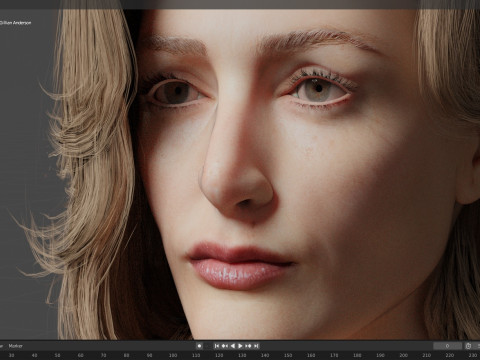
Task: Click frame 180 on the timeline ruler
Action: pyautogui.click(x=357, y=355)
